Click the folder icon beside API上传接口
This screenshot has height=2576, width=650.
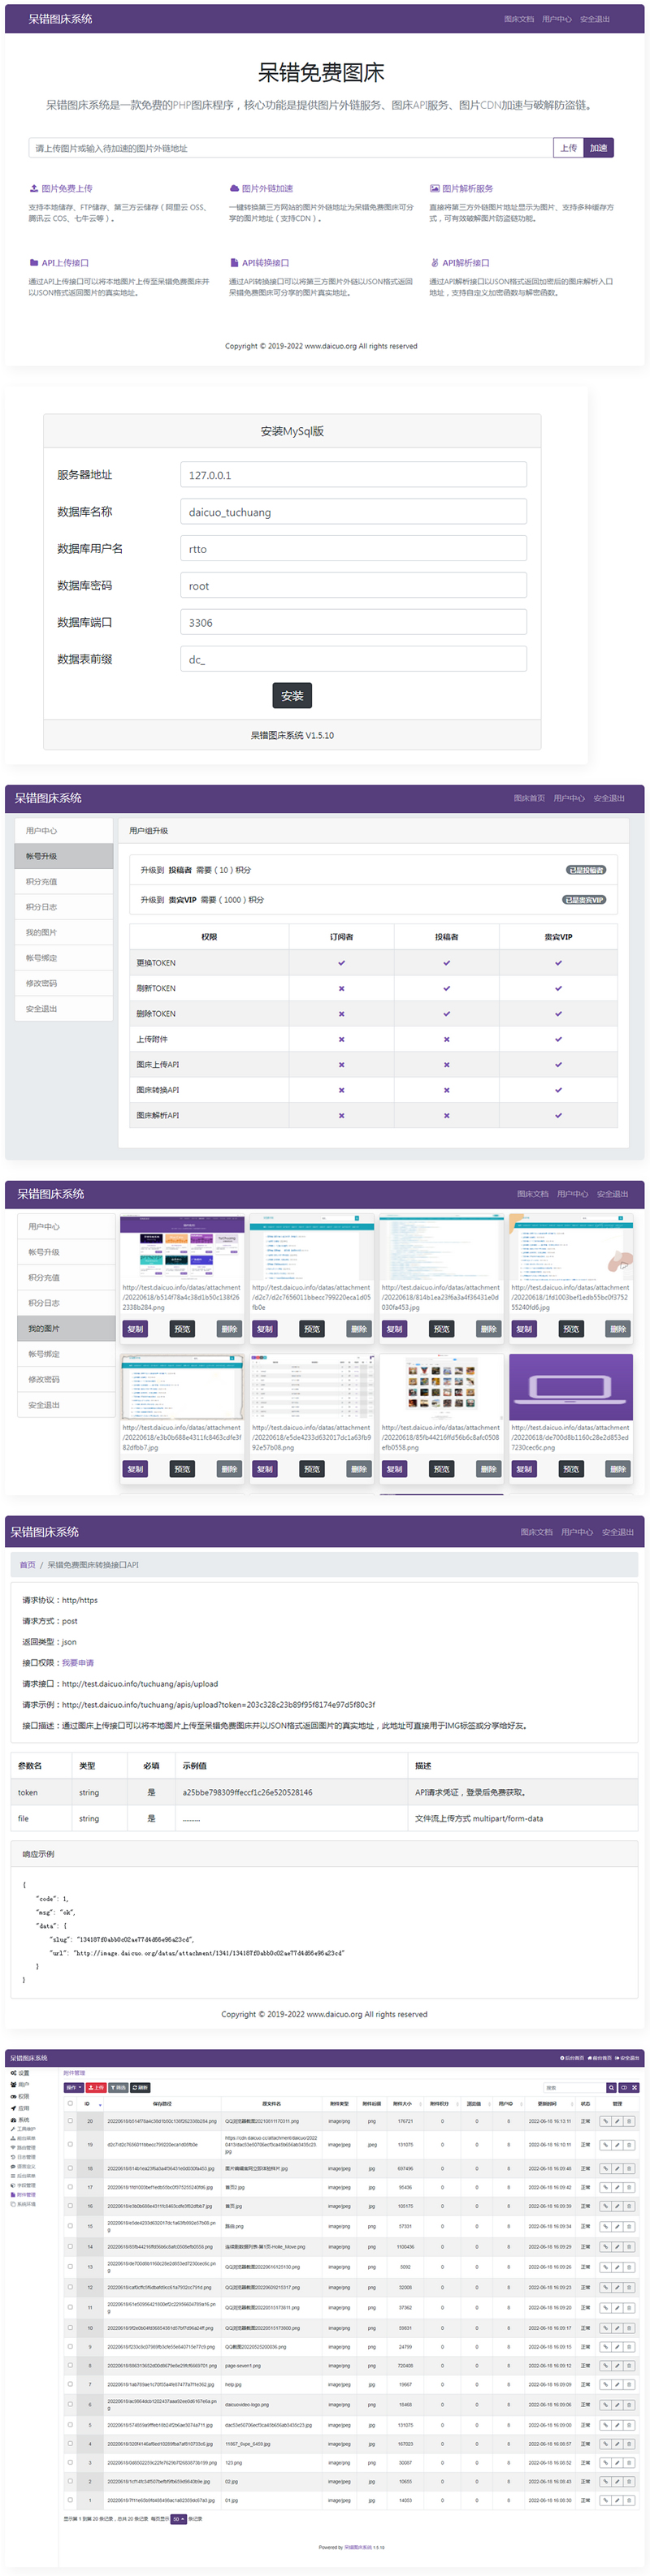[34, 263]
